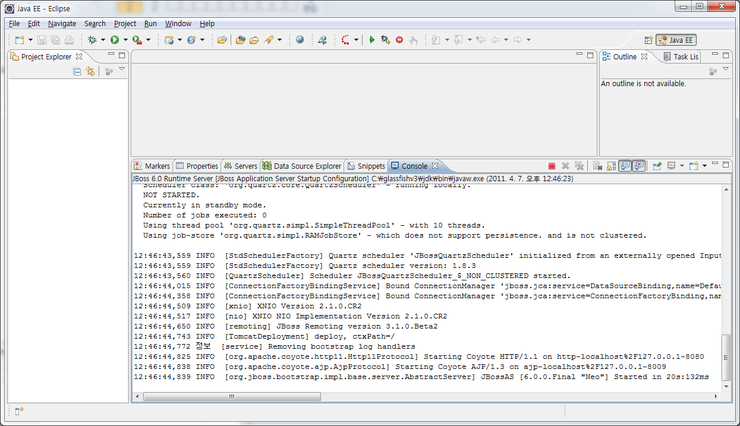This screenshot has width=740, height=426.
Task: Click the New Servlet creation icon
Action: coord(192,40)
